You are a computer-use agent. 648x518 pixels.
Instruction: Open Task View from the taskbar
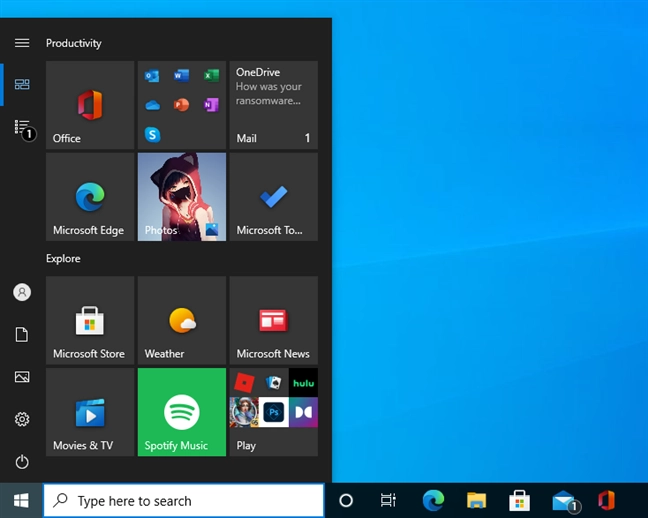(388, 500)
